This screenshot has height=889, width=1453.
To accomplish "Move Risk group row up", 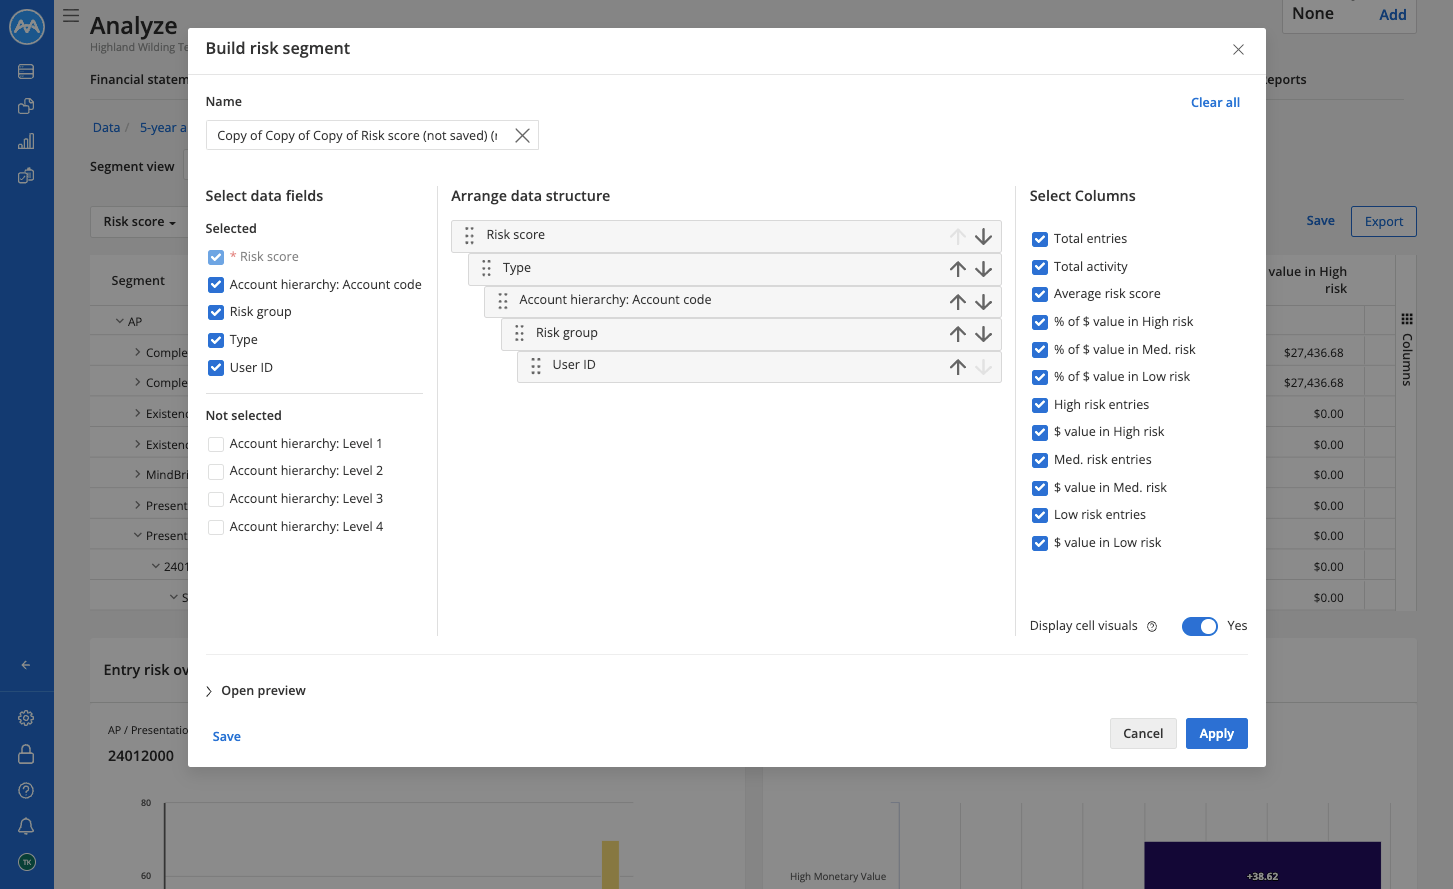I will click(x=957, y=334).
